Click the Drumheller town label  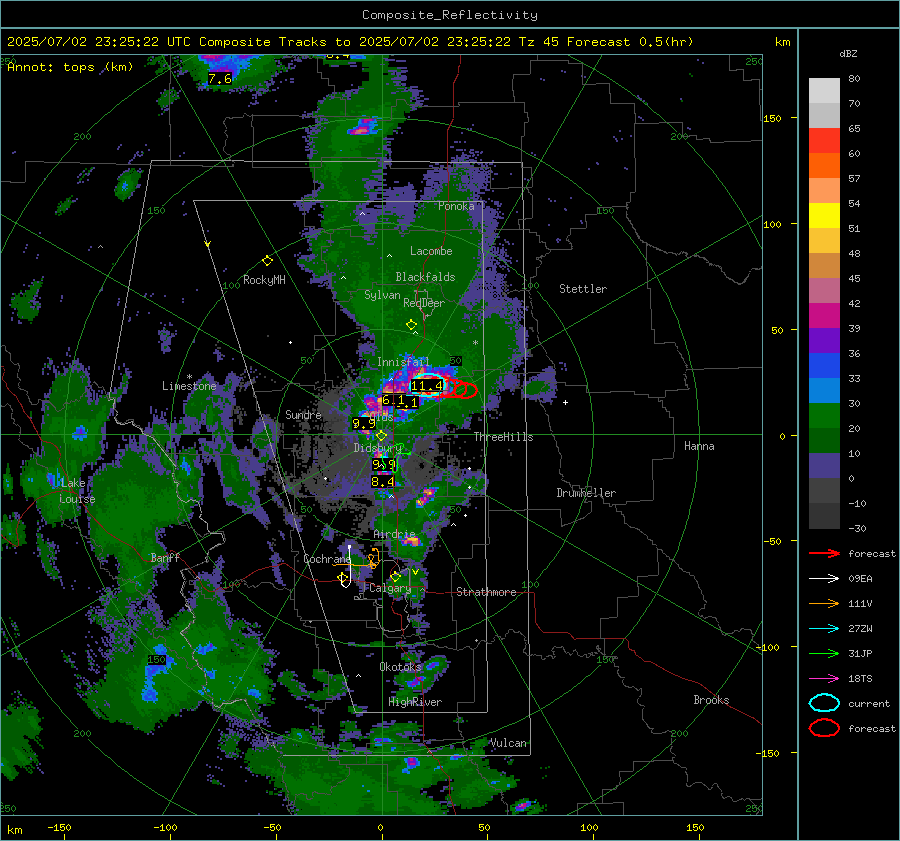[586, 493]
